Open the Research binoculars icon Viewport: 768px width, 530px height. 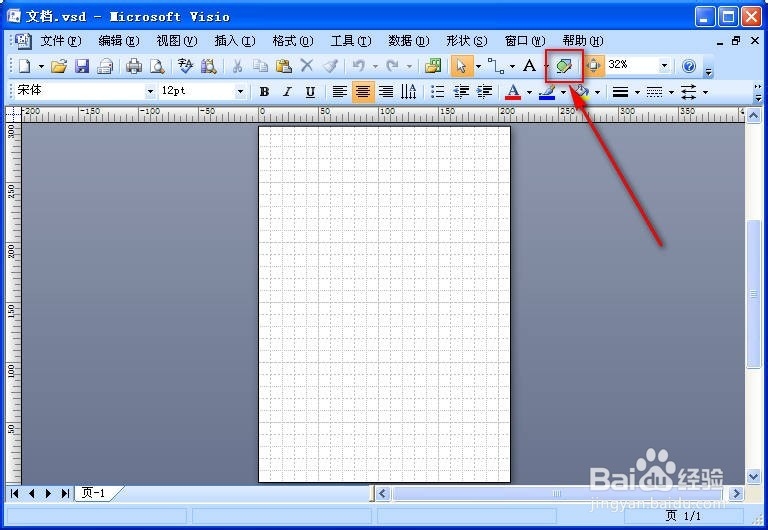(209, 66)
